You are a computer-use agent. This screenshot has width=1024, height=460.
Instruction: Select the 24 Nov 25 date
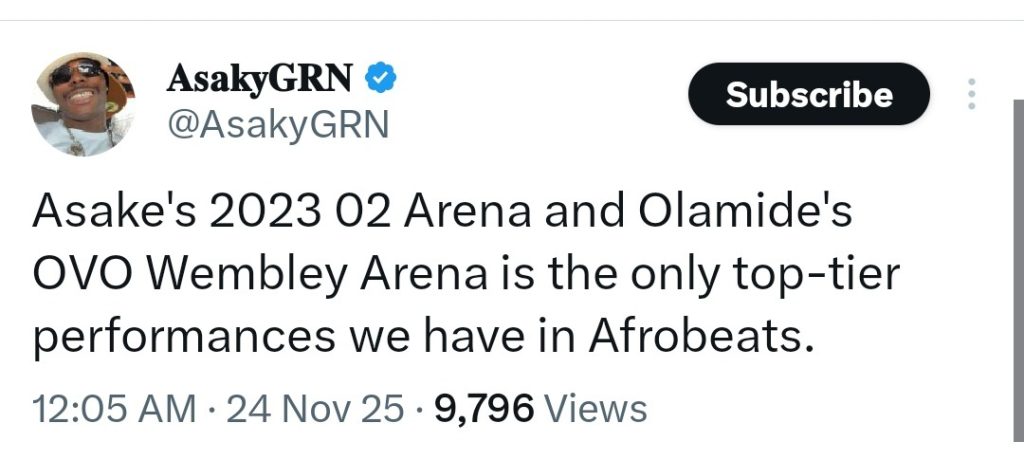pyautogui.click(x=317, y=409)
